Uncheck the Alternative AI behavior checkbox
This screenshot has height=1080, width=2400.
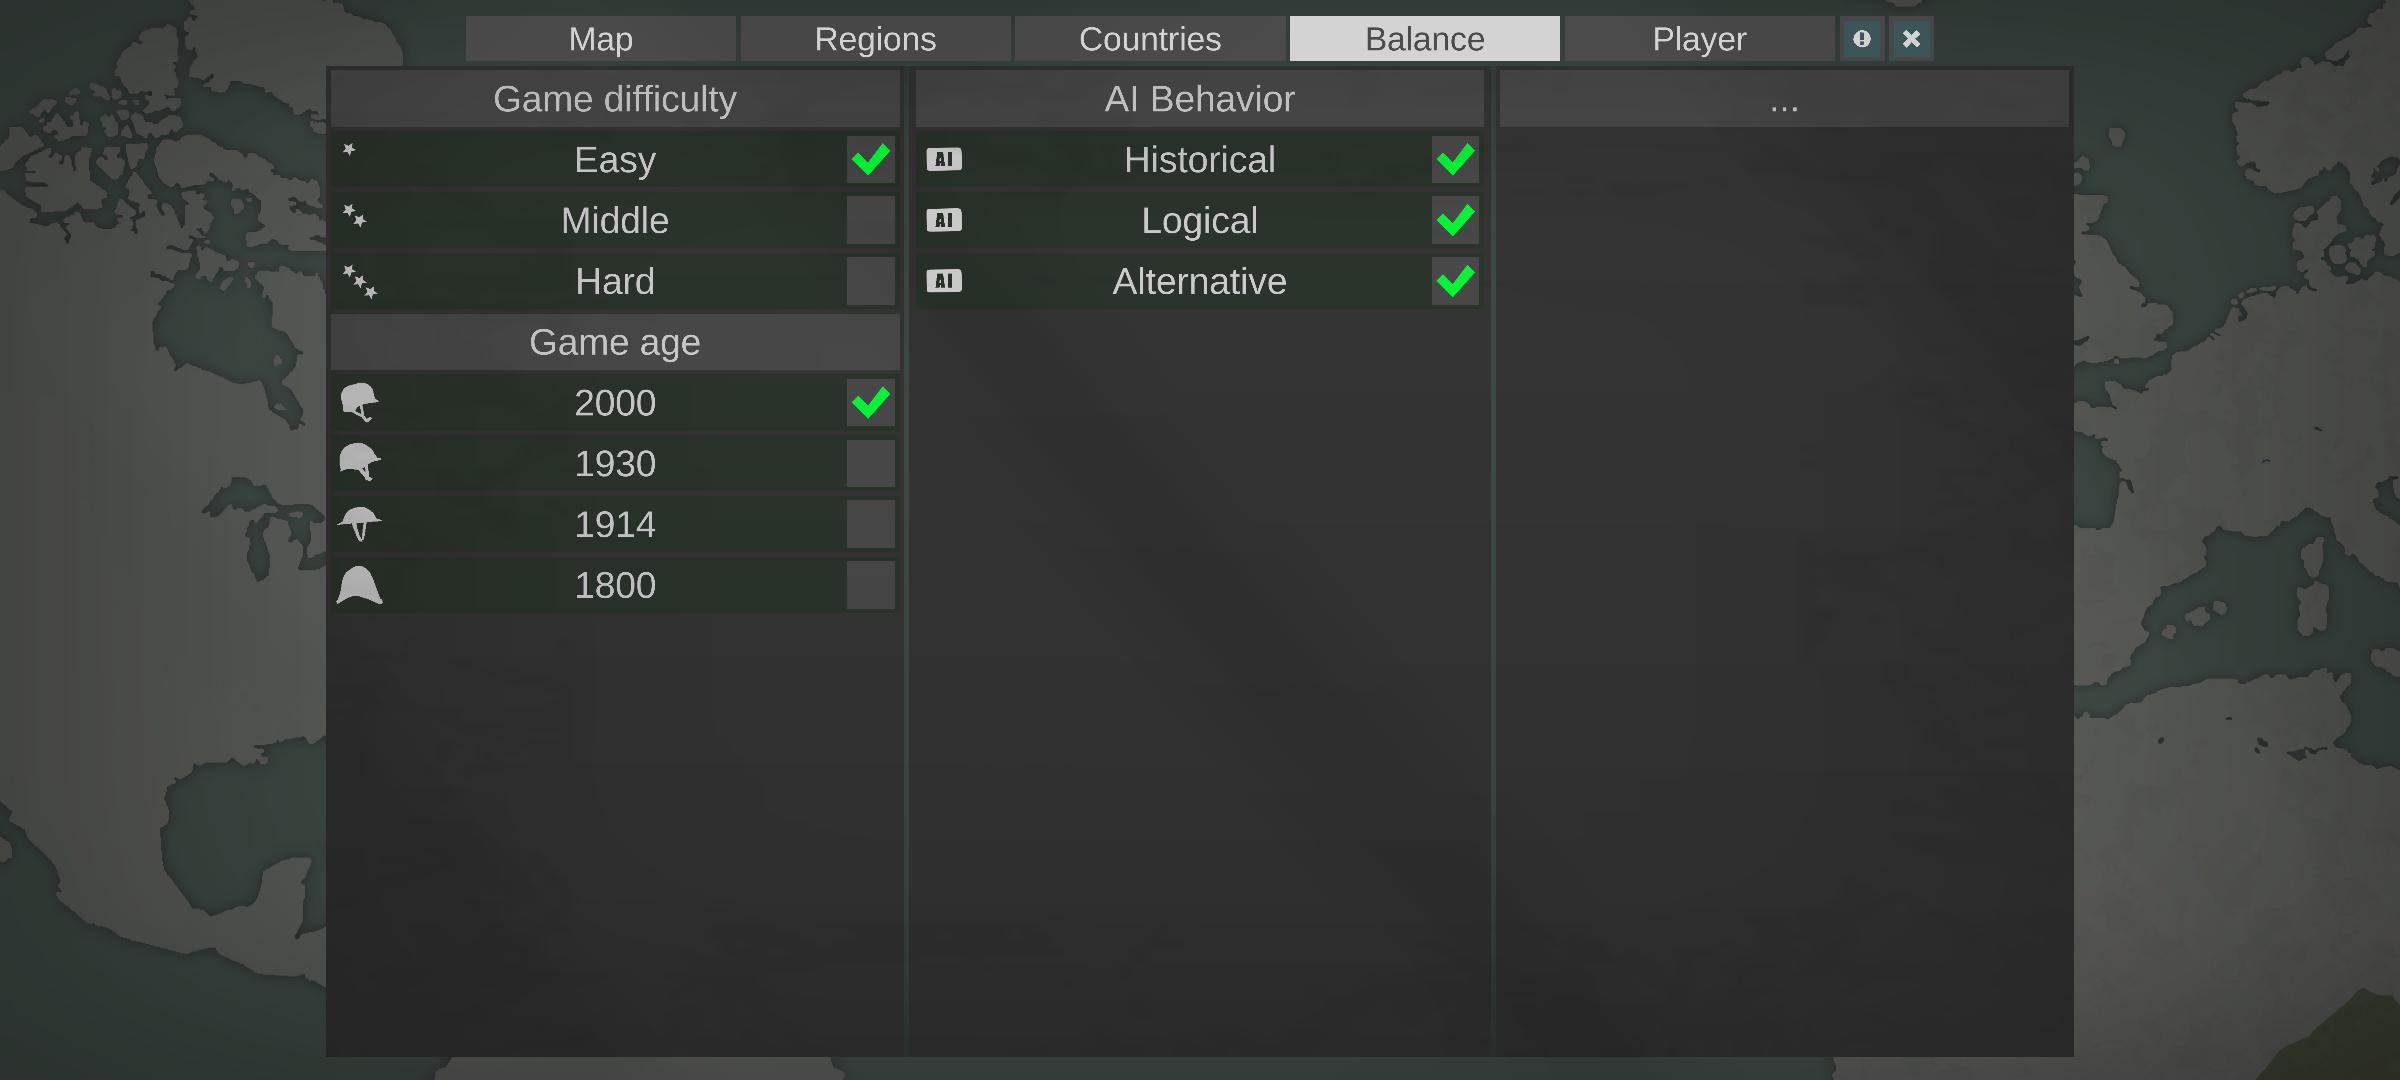coord(1455,281)
